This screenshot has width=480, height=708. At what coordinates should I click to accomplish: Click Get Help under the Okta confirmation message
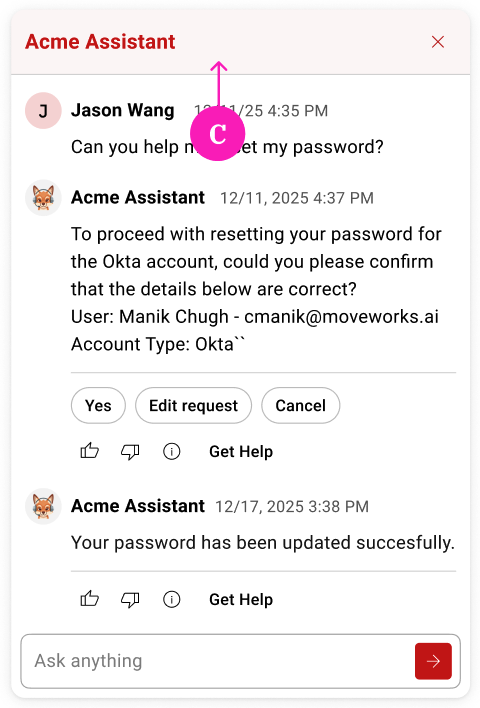[241, 452]
